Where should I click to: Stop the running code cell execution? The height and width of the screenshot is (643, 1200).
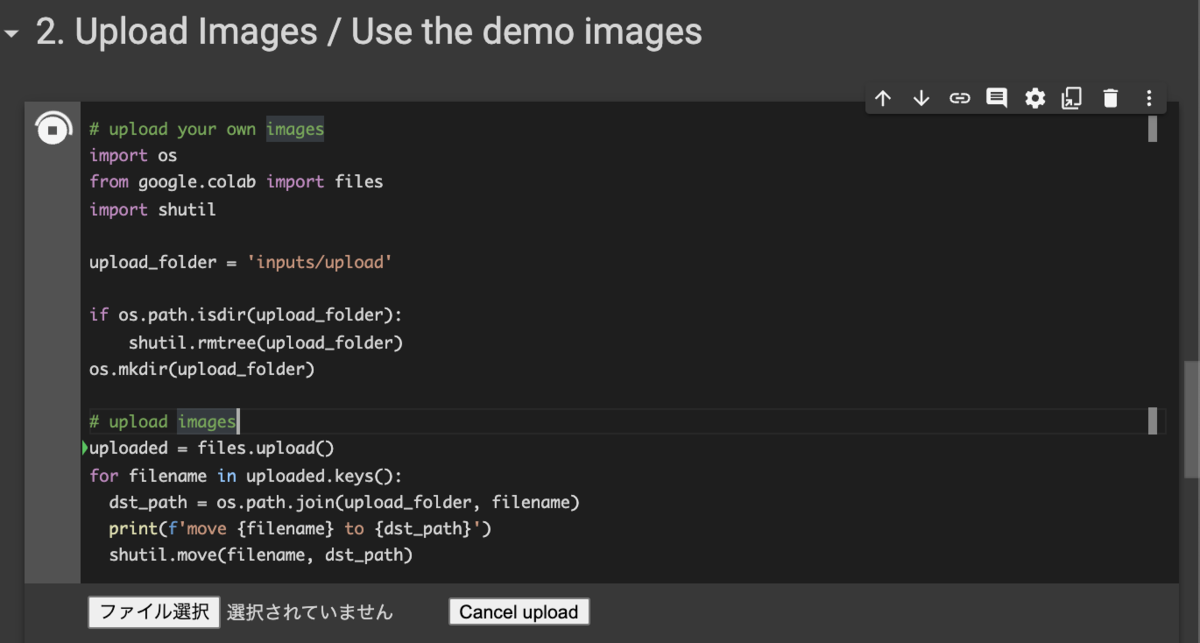click(53, 127)
